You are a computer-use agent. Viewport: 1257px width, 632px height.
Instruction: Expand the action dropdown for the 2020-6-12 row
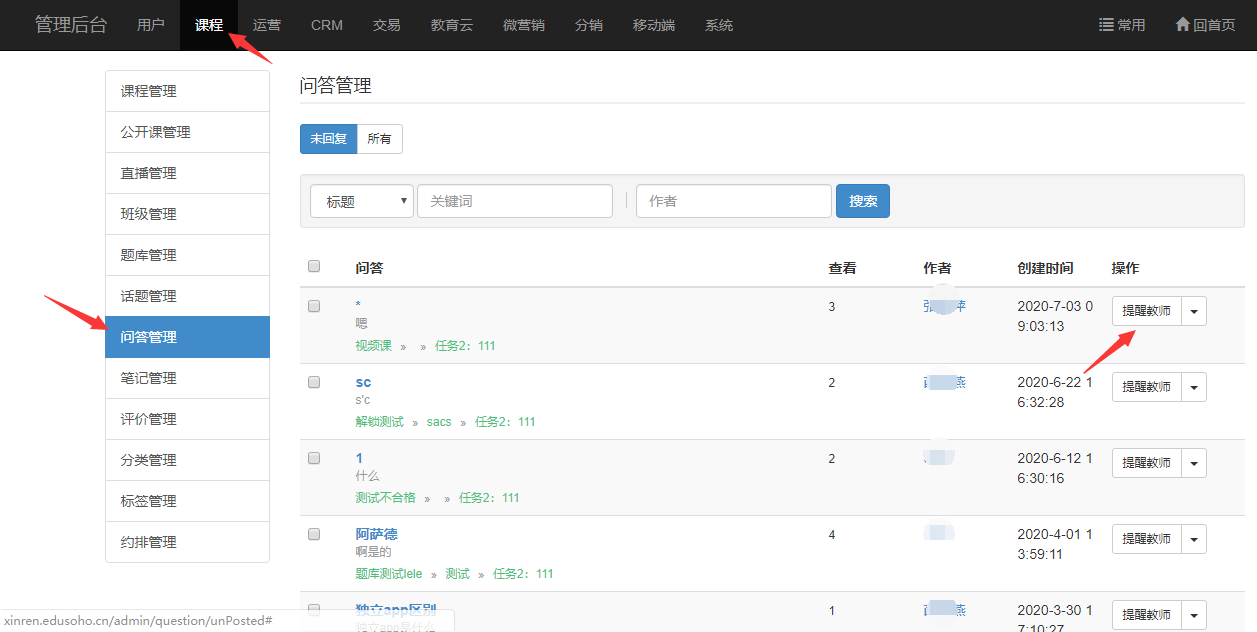(x=1194, y=463)
